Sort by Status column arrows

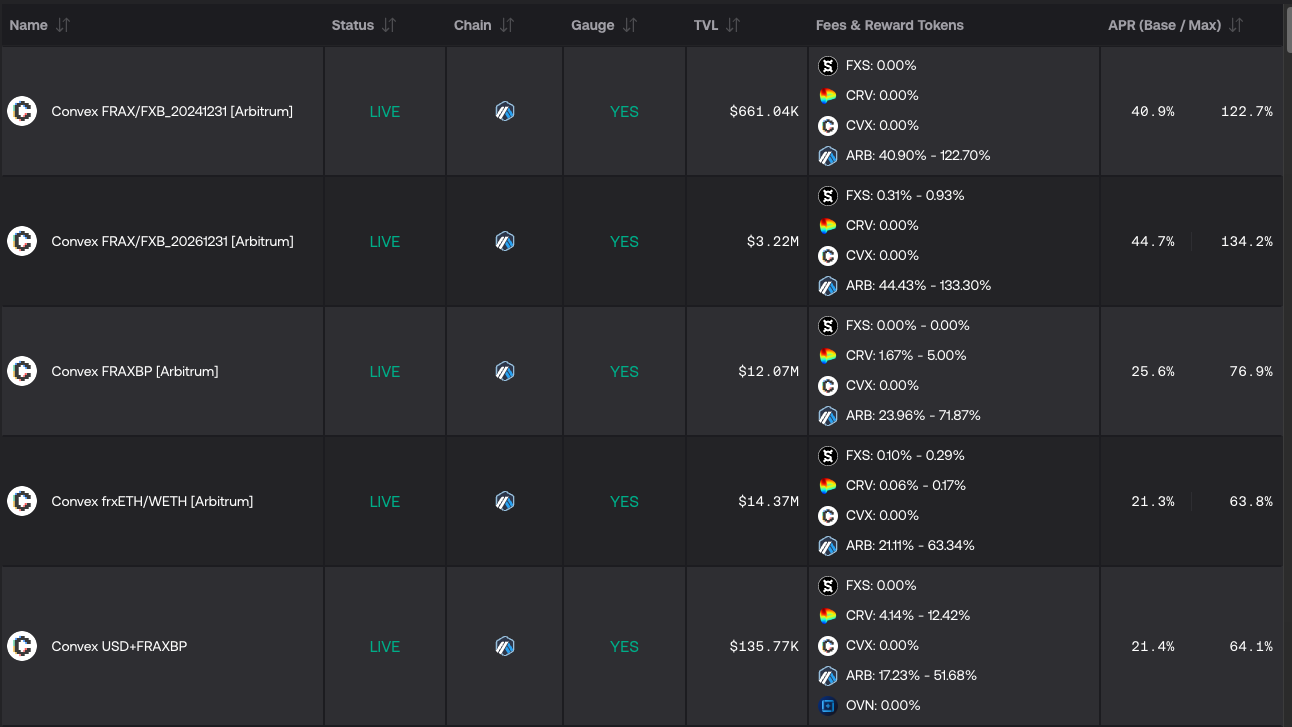click(x=389, y=25)
